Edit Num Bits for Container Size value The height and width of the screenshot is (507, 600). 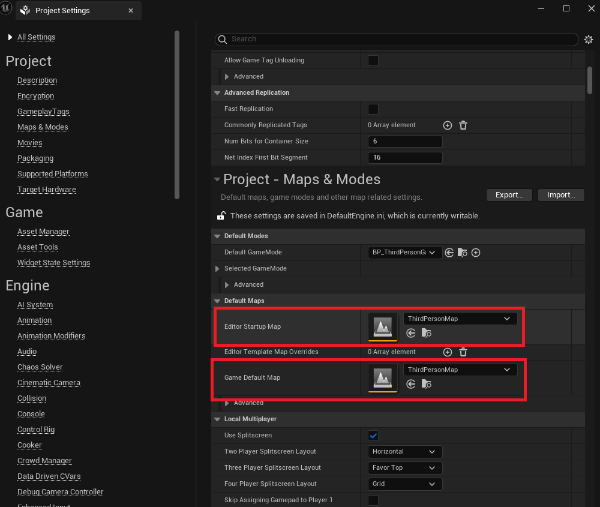coord(405,141)
